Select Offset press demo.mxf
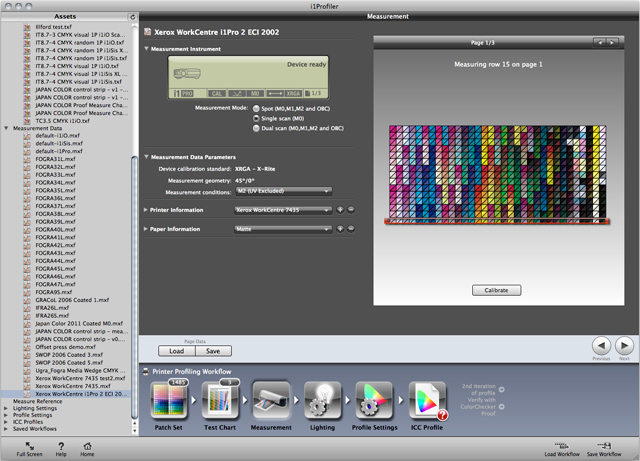The image size is (640, 461). click(x=65, y=347)
